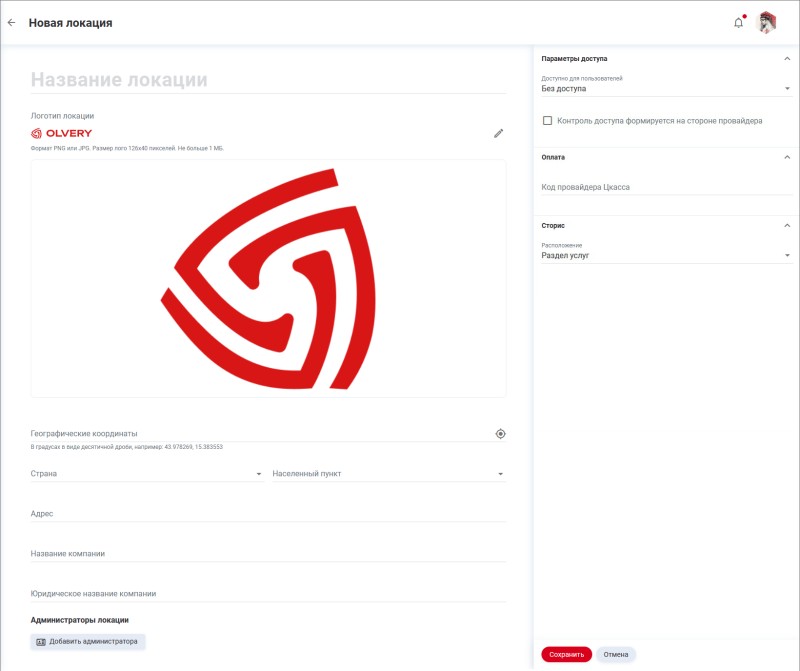Viewport: 800px width, 671px height.
Task: Click the large logo preview image
Action: pyautogui.click(x=268, y=278)
